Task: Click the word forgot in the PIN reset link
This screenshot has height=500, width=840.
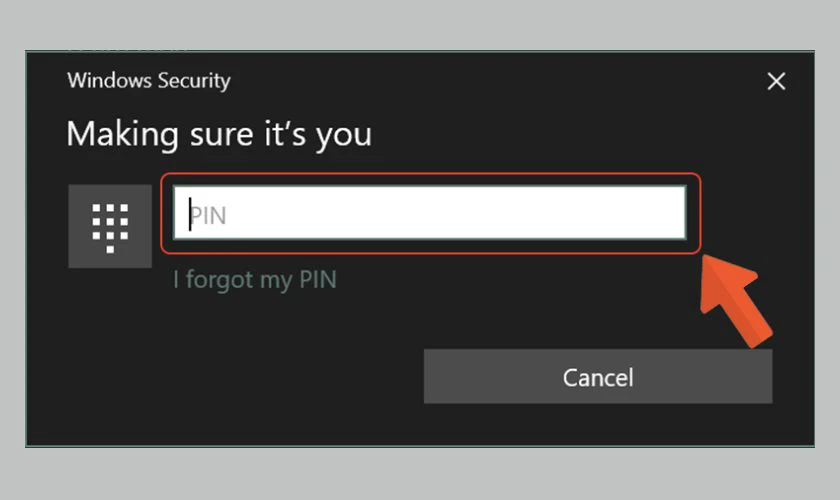Action: tap(220, 280)
